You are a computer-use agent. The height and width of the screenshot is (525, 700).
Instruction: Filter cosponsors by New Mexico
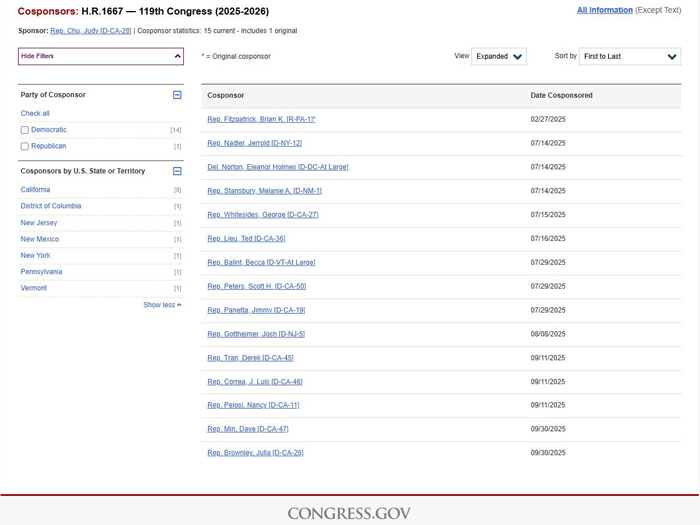40,239
